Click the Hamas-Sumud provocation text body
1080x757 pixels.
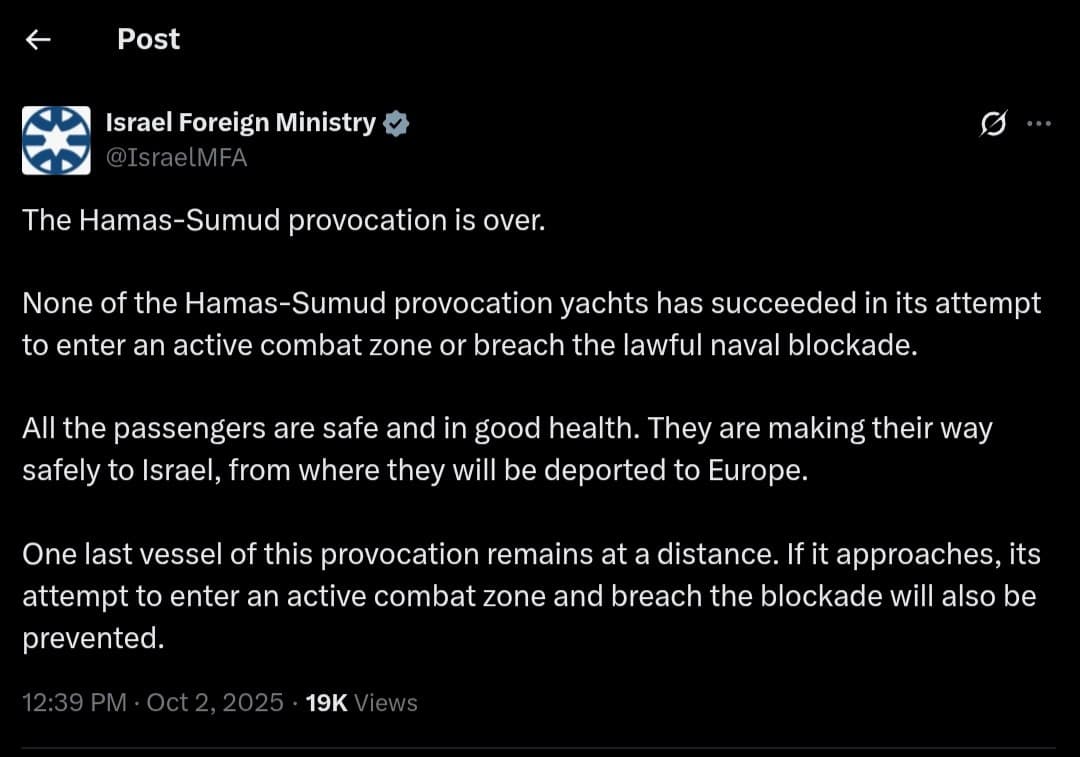(283, 220)
